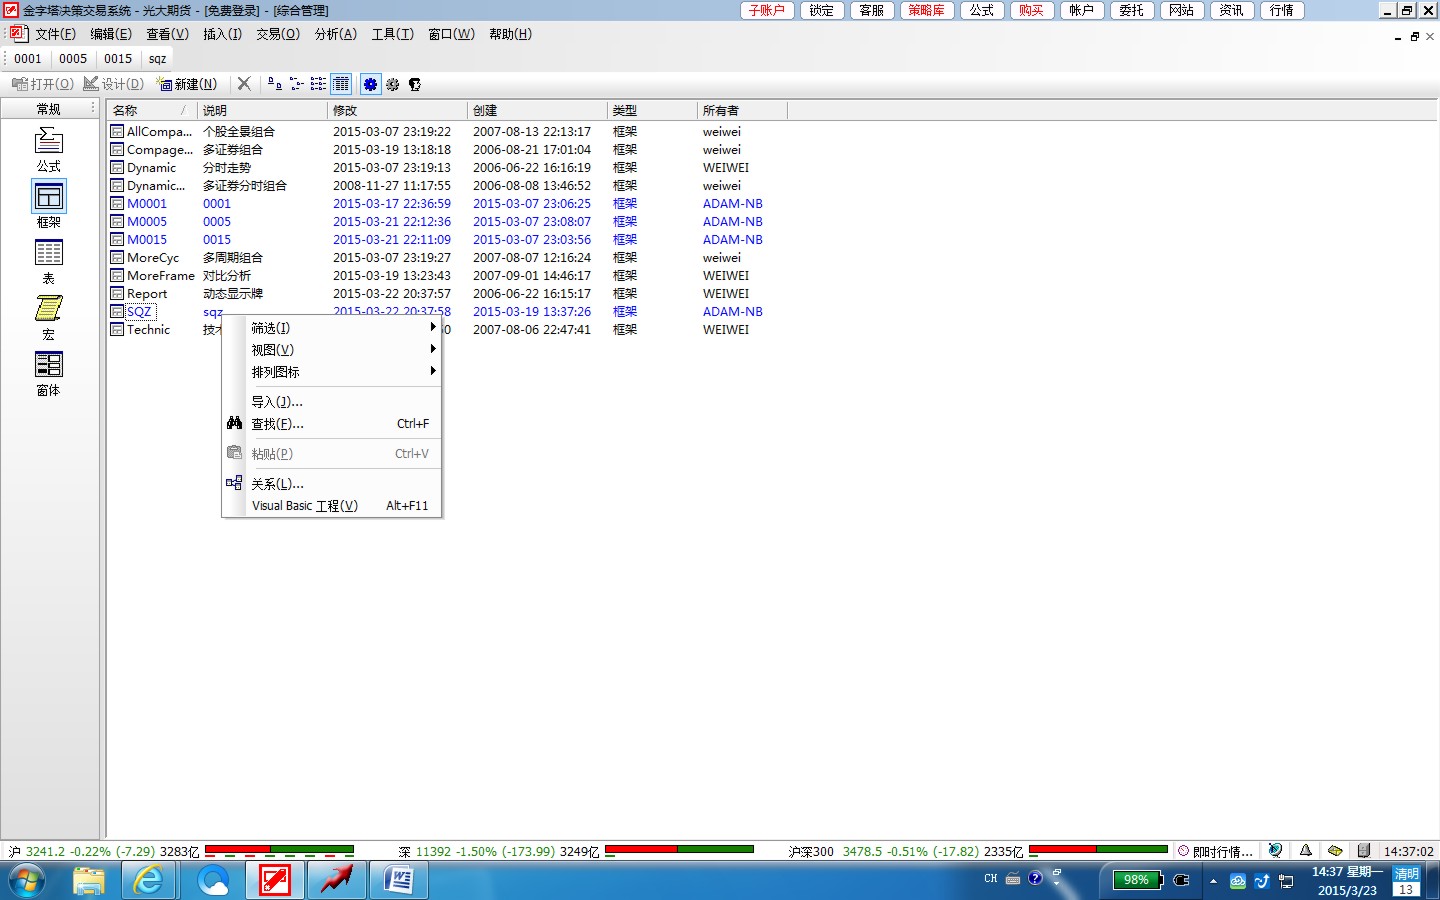Click the 新建 (New) toolbar button

188,84
